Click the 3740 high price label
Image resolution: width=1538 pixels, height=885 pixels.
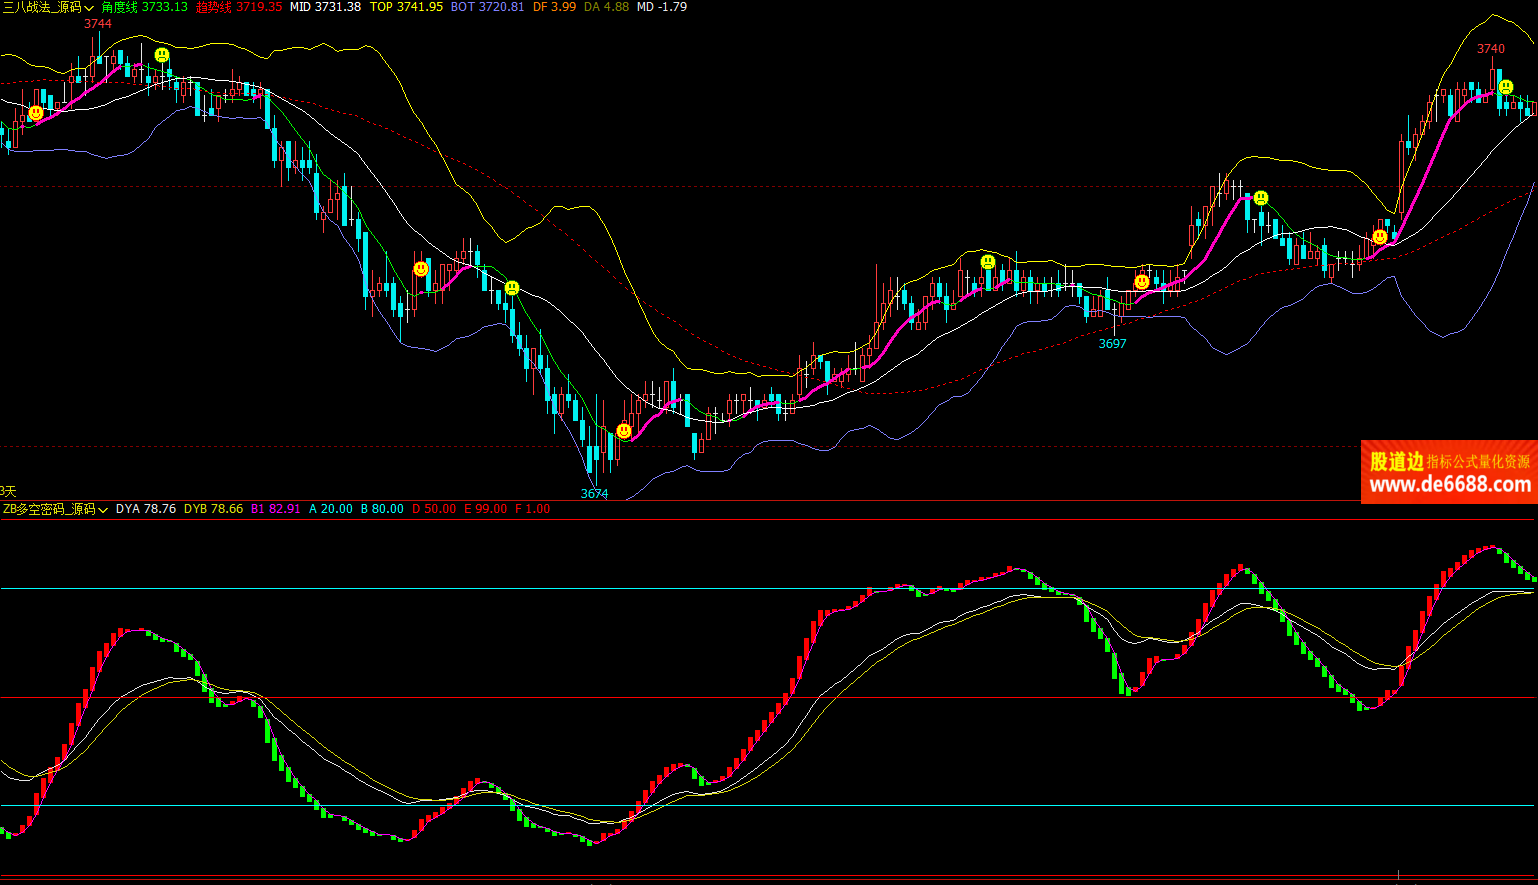[x=1491, y=49]
